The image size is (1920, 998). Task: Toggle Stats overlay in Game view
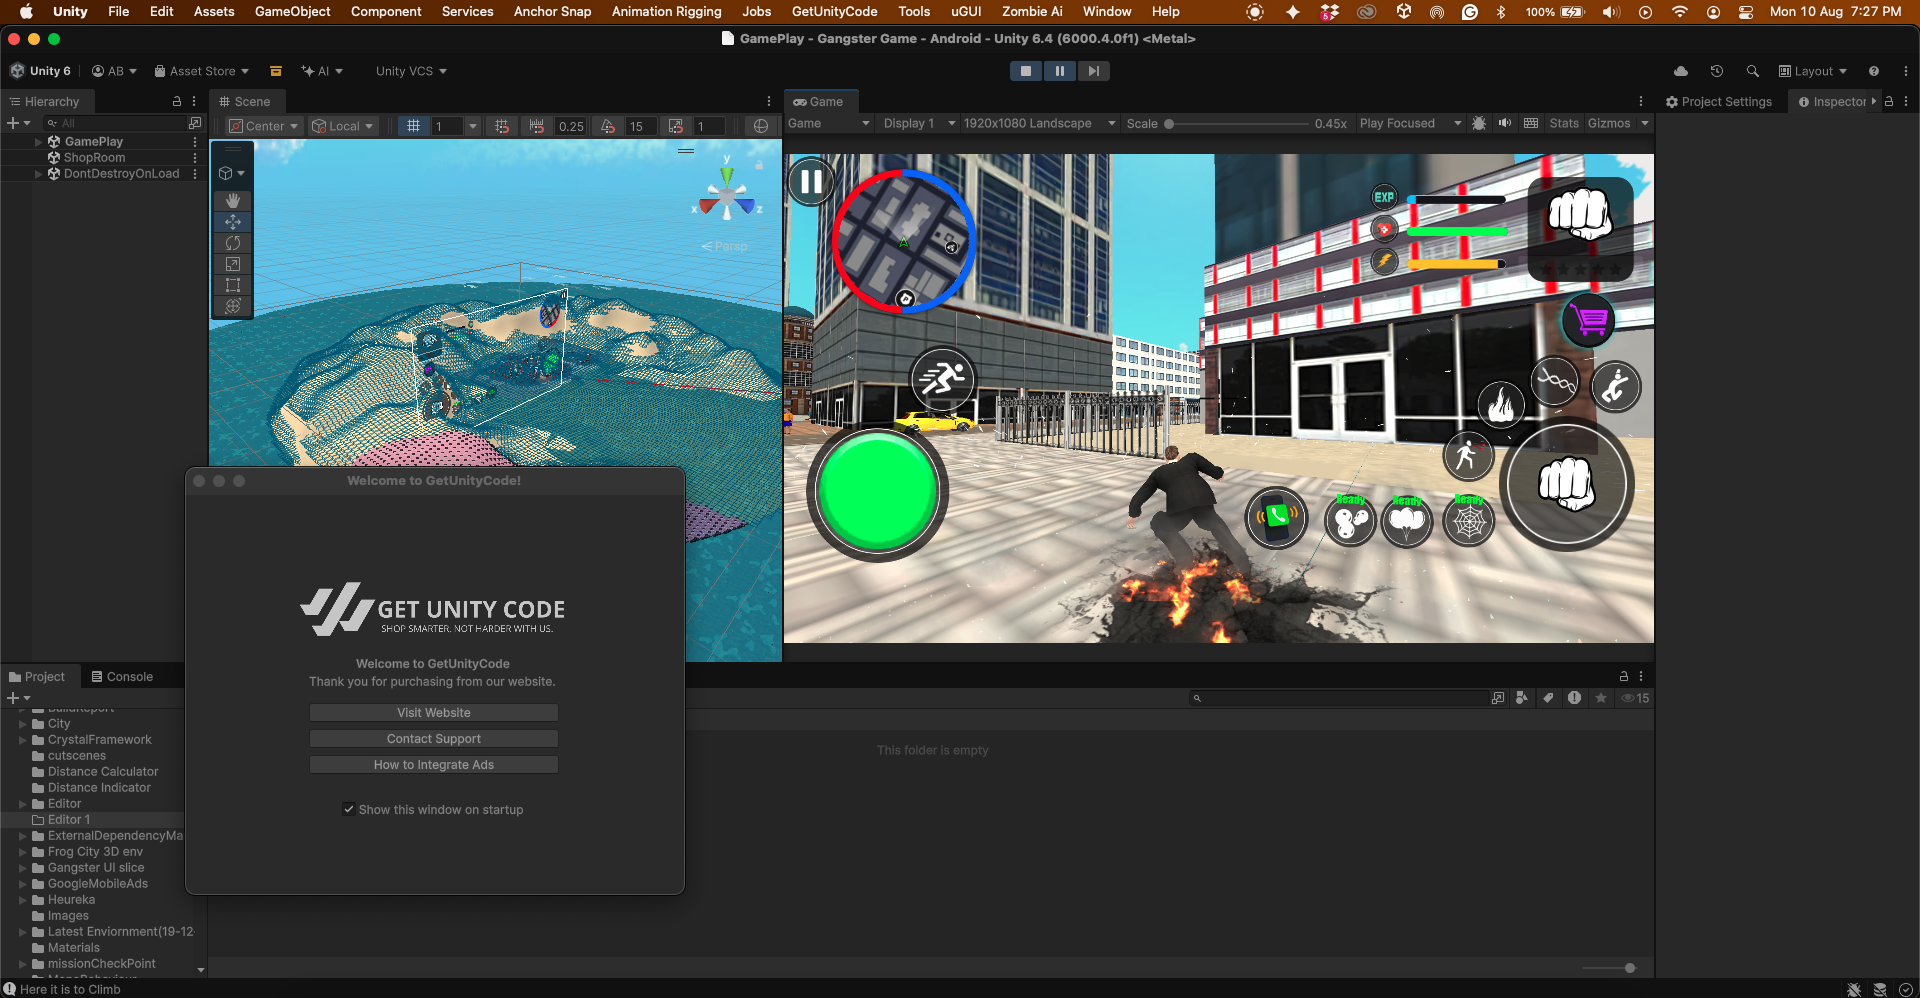pos(1564,123)
